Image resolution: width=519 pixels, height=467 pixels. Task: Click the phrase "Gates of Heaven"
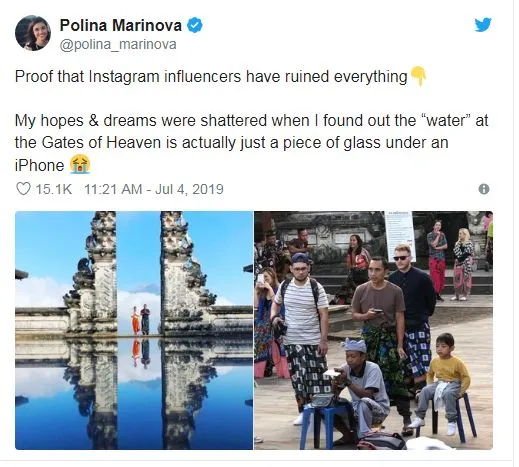click(101, 143)
